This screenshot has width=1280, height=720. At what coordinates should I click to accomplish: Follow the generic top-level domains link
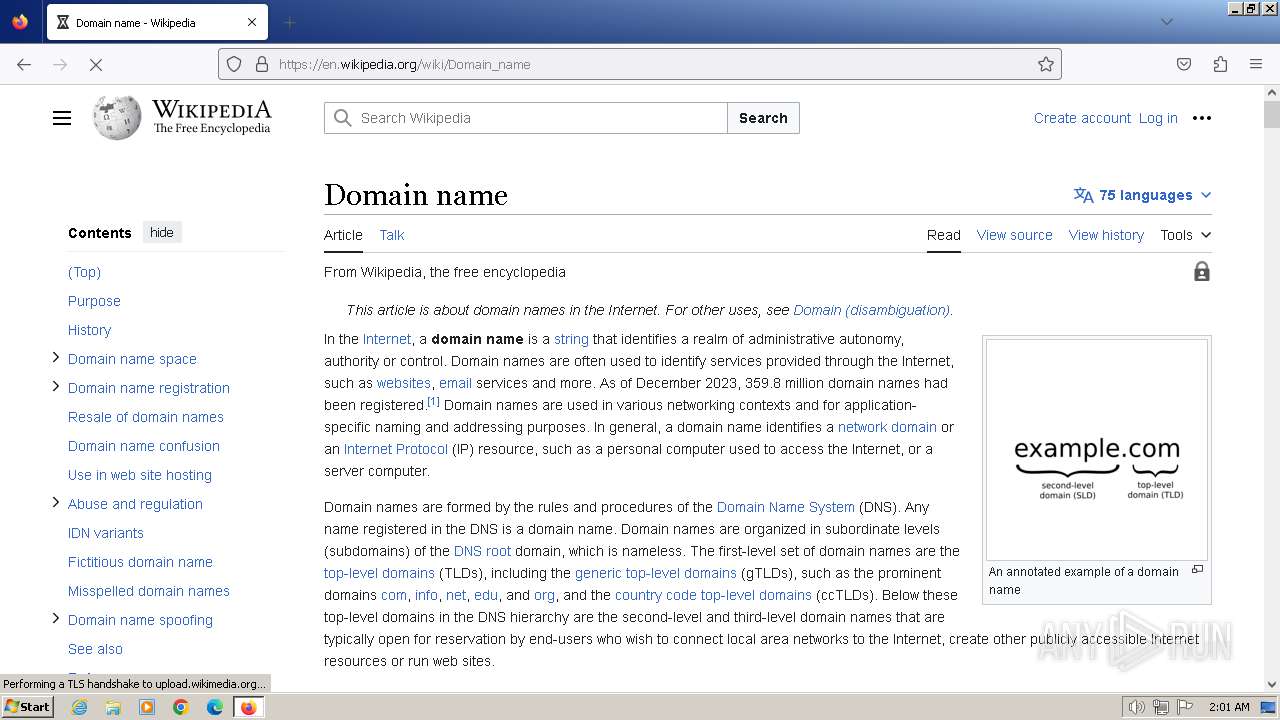pos(656,573)
